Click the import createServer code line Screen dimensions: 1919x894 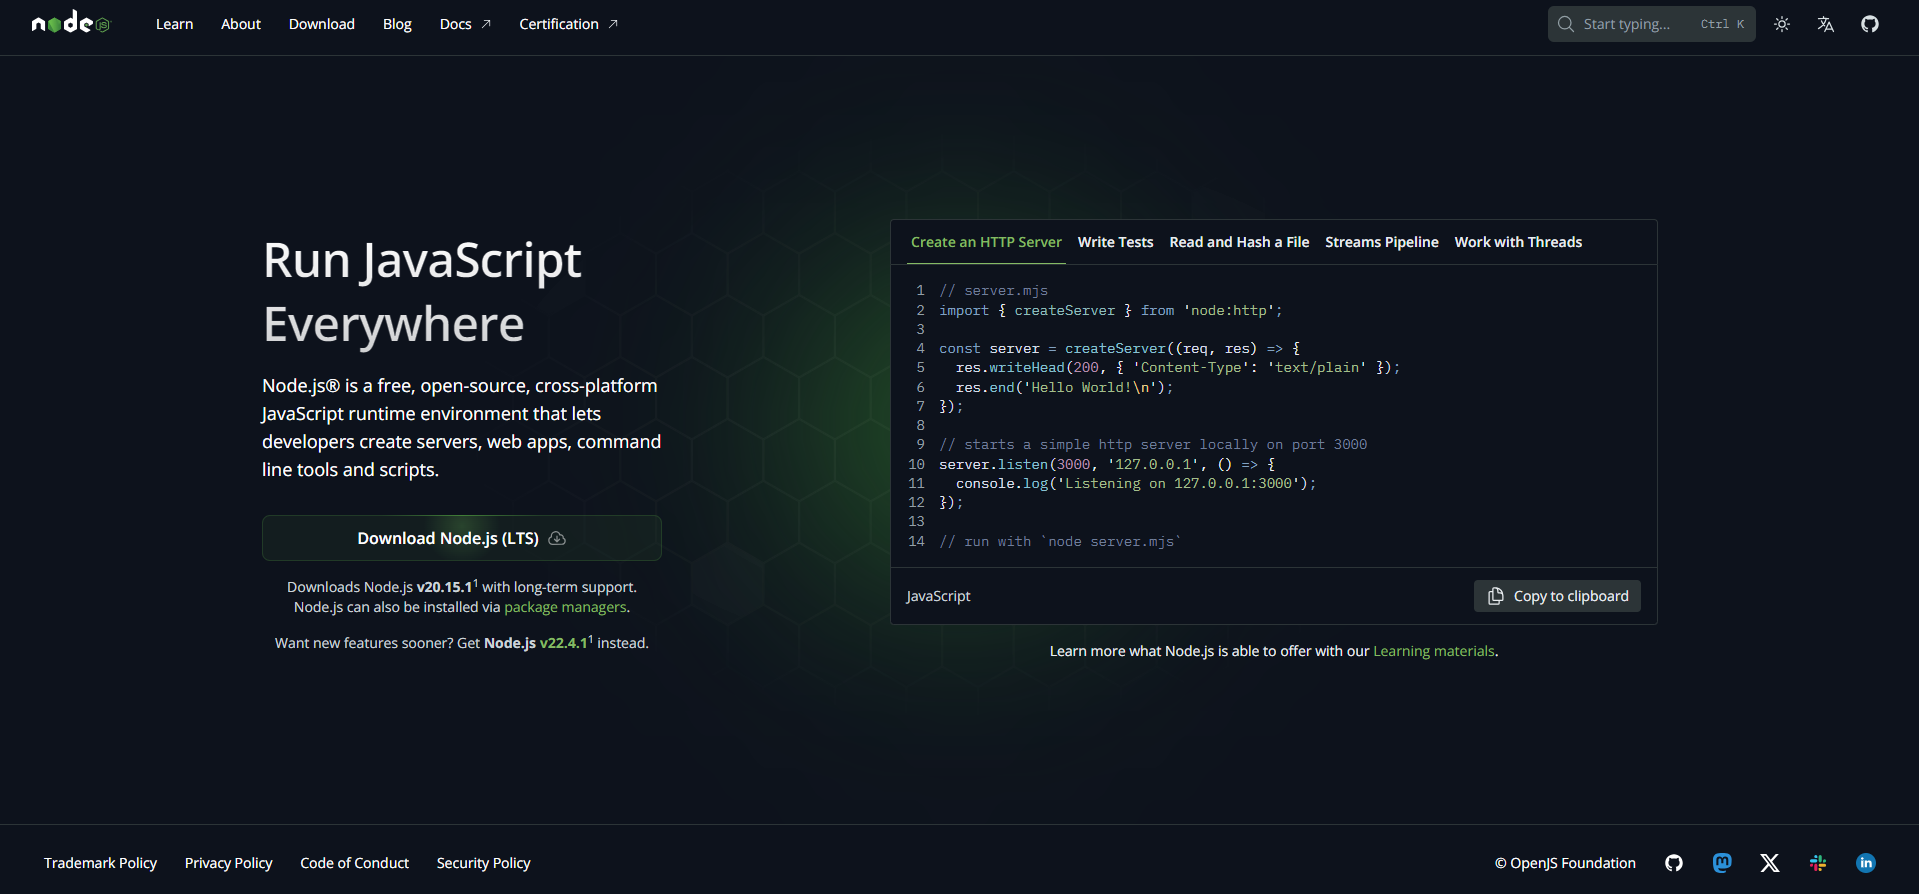(1110, 310)
